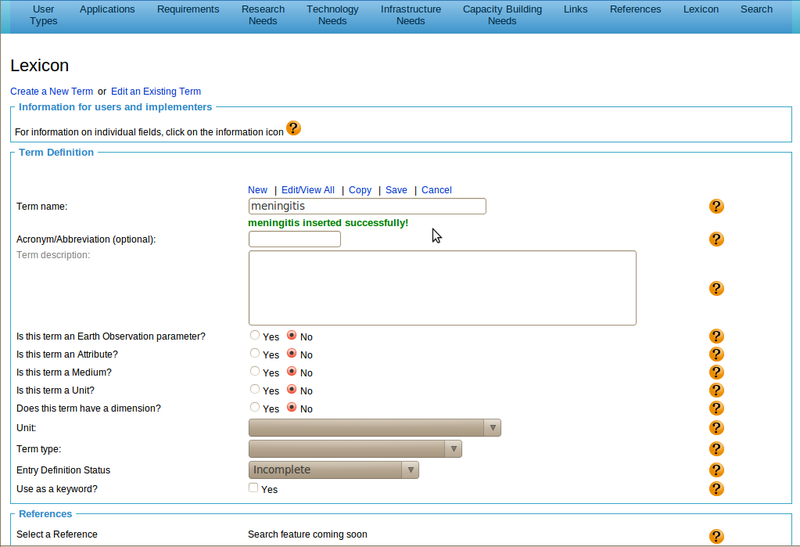
Task: Click help icon for Term type row
Action: point(716,449)
